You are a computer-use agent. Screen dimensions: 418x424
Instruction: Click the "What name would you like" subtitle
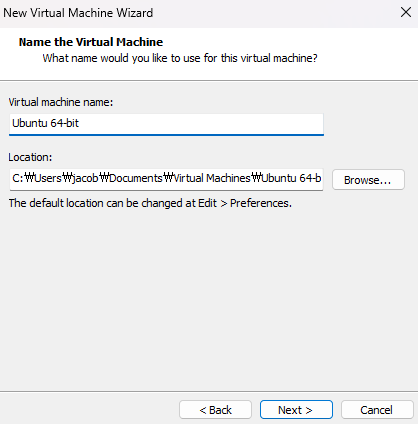tap(180, 58)
